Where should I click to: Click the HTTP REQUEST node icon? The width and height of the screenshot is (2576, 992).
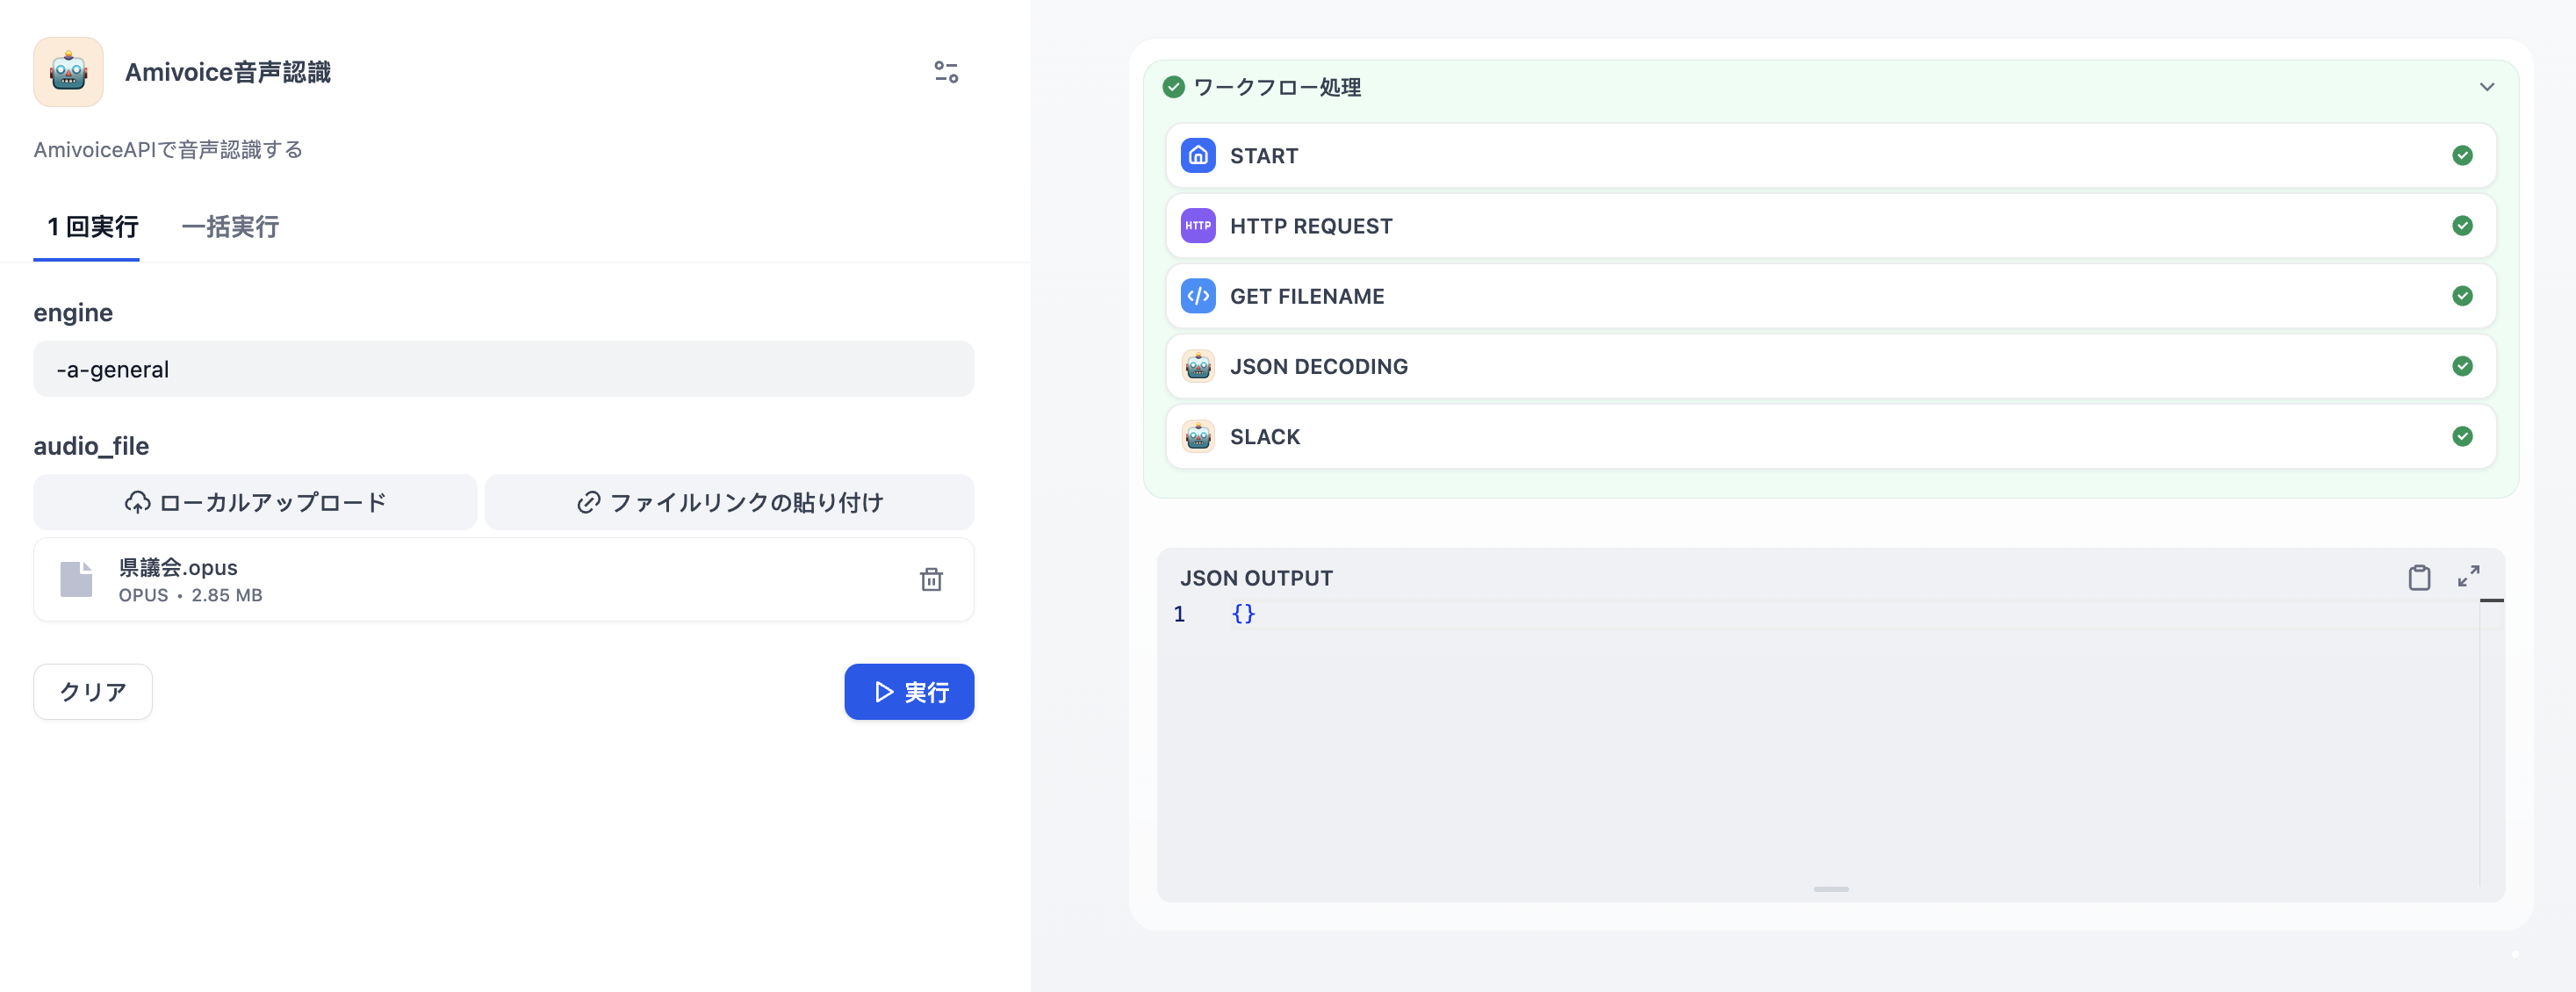1197,226
